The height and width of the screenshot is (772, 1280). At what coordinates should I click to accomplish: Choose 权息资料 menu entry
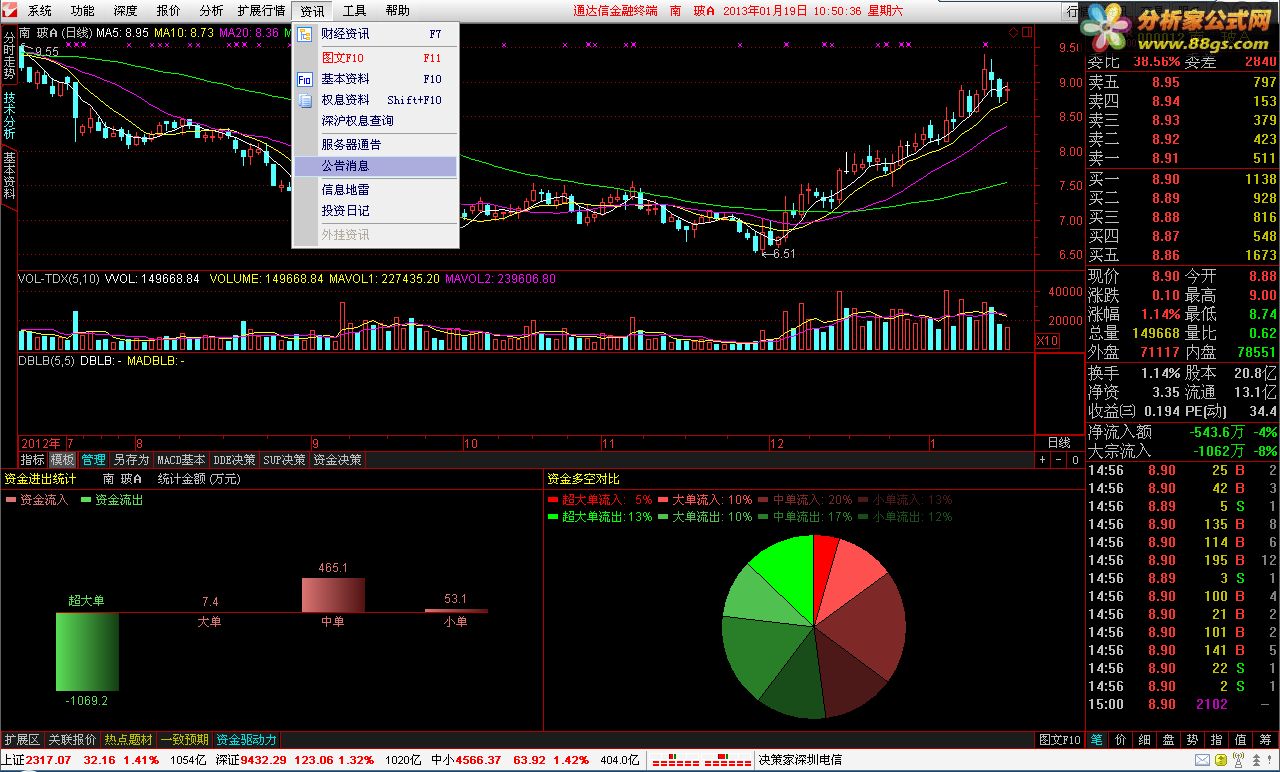[376, 100]
